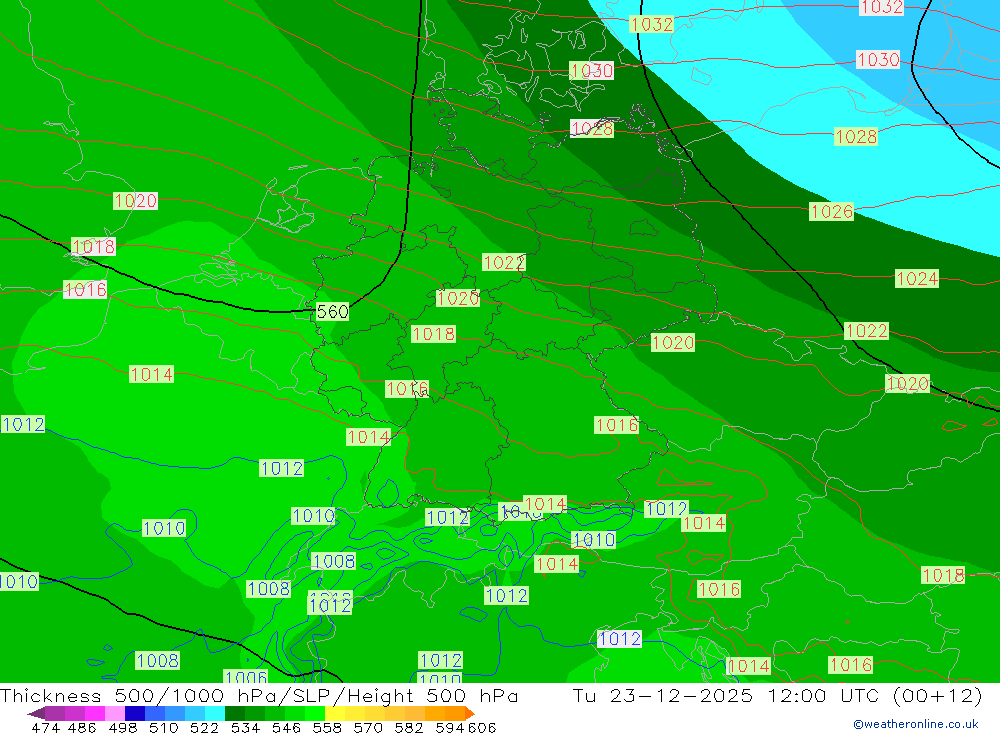
Task: Click the legend value '534'
Action: [245, 727]
